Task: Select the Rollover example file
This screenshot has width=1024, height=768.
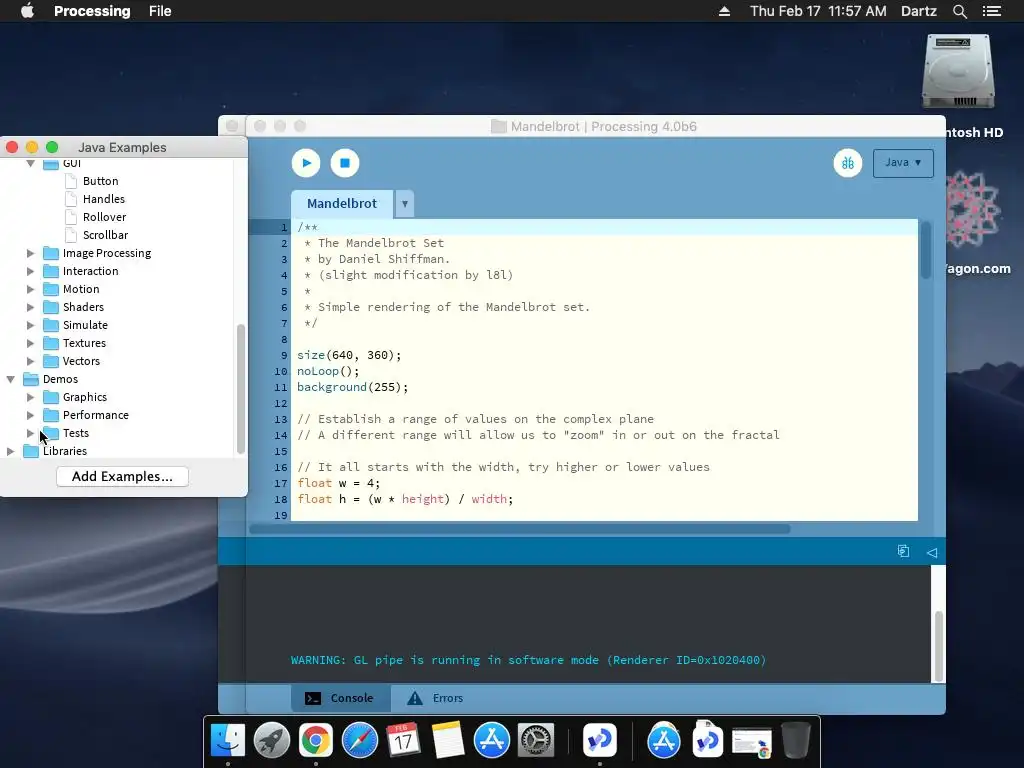Action: 104,217
